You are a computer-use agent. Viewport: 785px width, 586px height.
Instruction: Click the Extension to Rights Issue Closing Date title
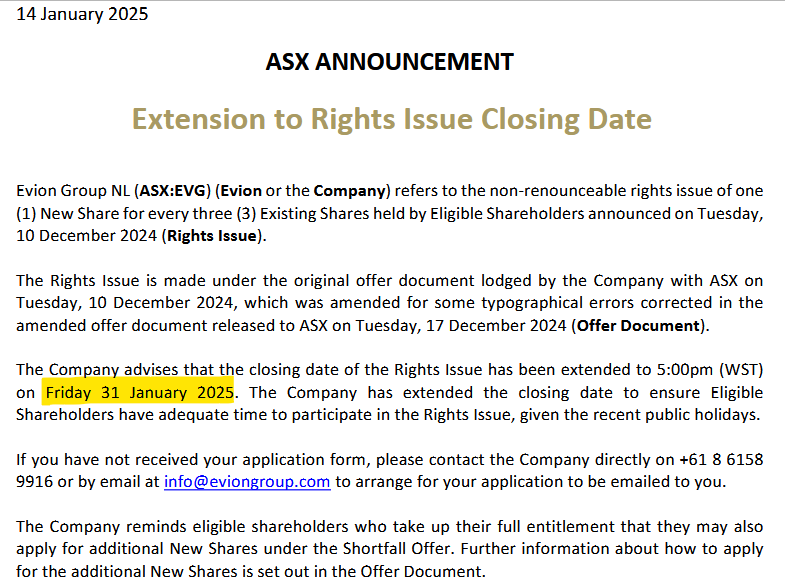pyautogui.click(x=391, y=119)
